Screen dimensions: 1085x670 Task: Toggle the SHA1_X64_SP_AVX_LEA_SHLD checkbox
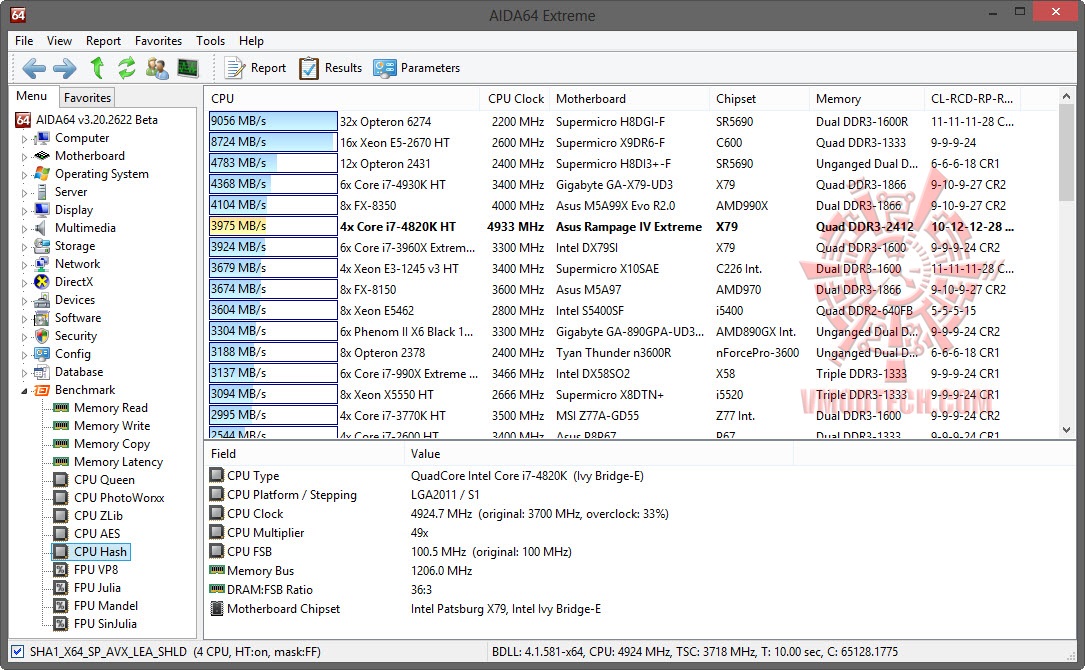click(x=18, y=651)
